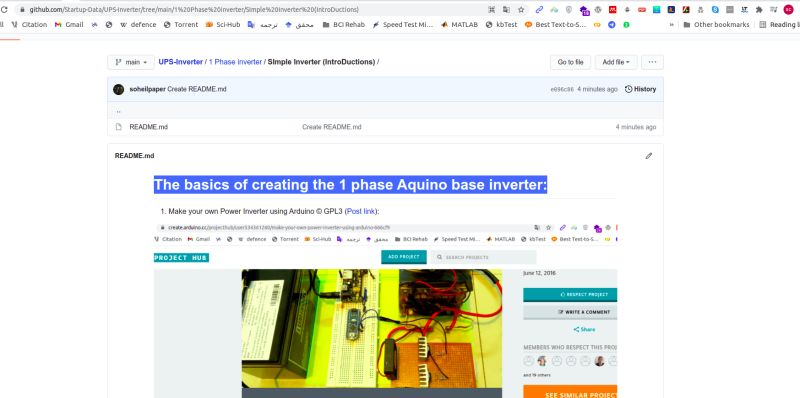Go up to parent directory (..)

(118, 111)
